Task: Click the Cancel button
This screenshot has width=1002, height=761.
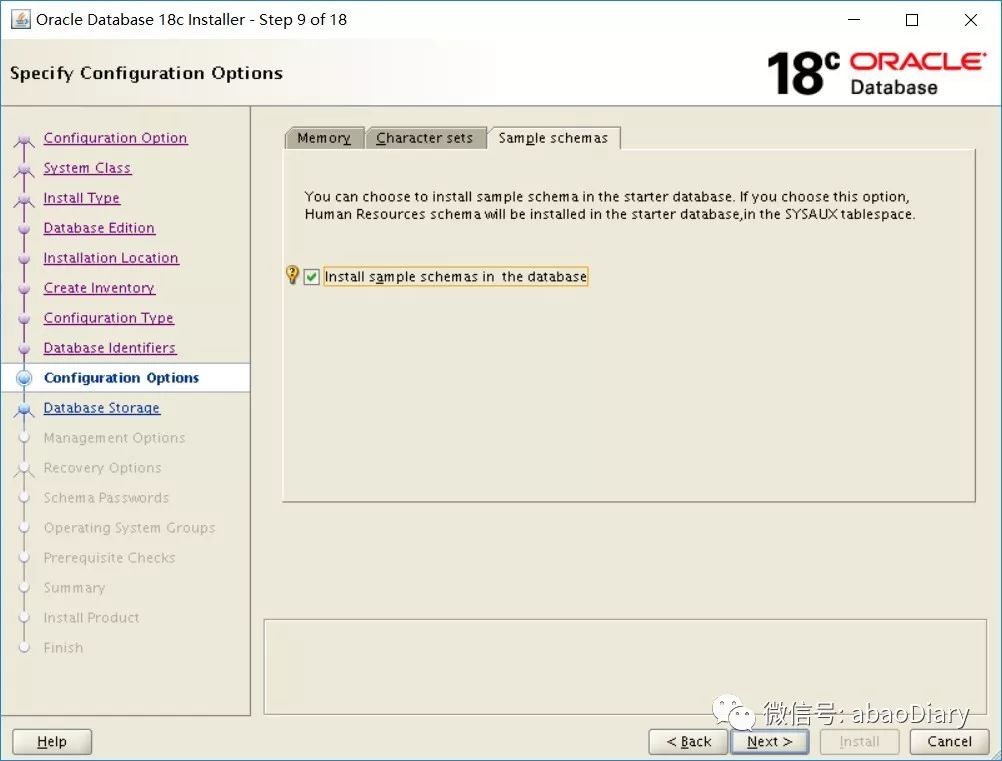Action: click(x=950, y=742)
